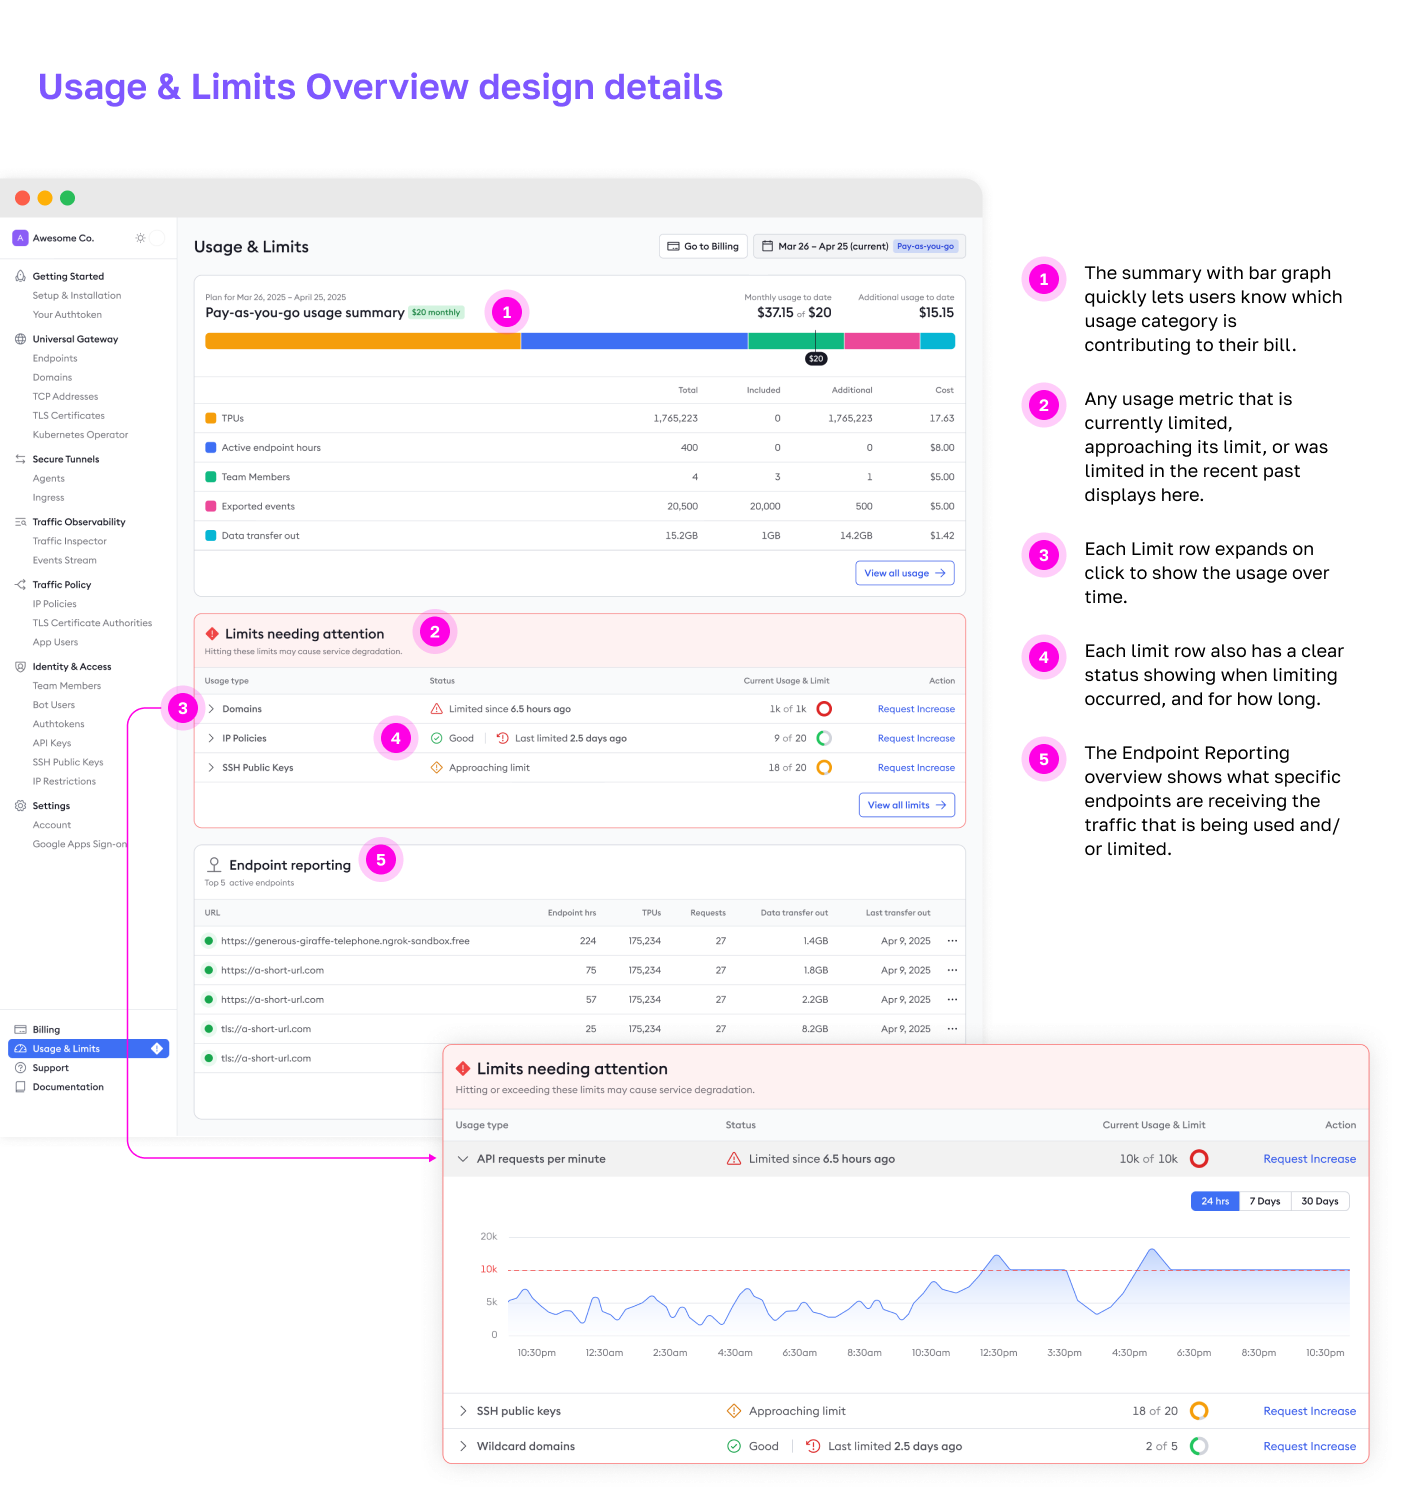The image size is (1410, 1505).
Task: Click Request Increase for IP Policies
Action: [916, 738]
